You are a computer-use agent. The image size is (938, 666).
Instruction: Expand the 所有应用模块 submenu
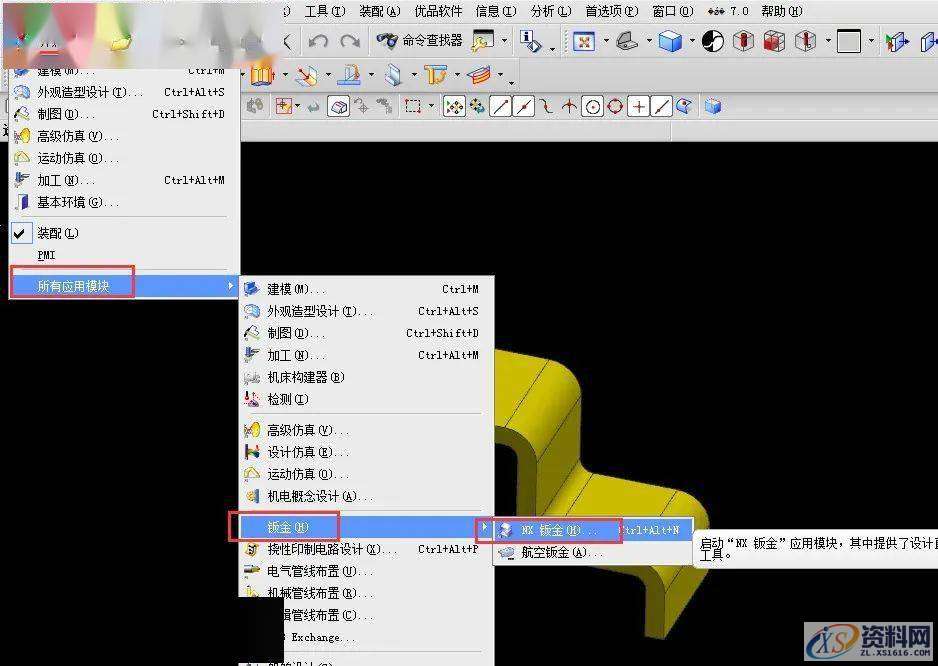[75, 284]
